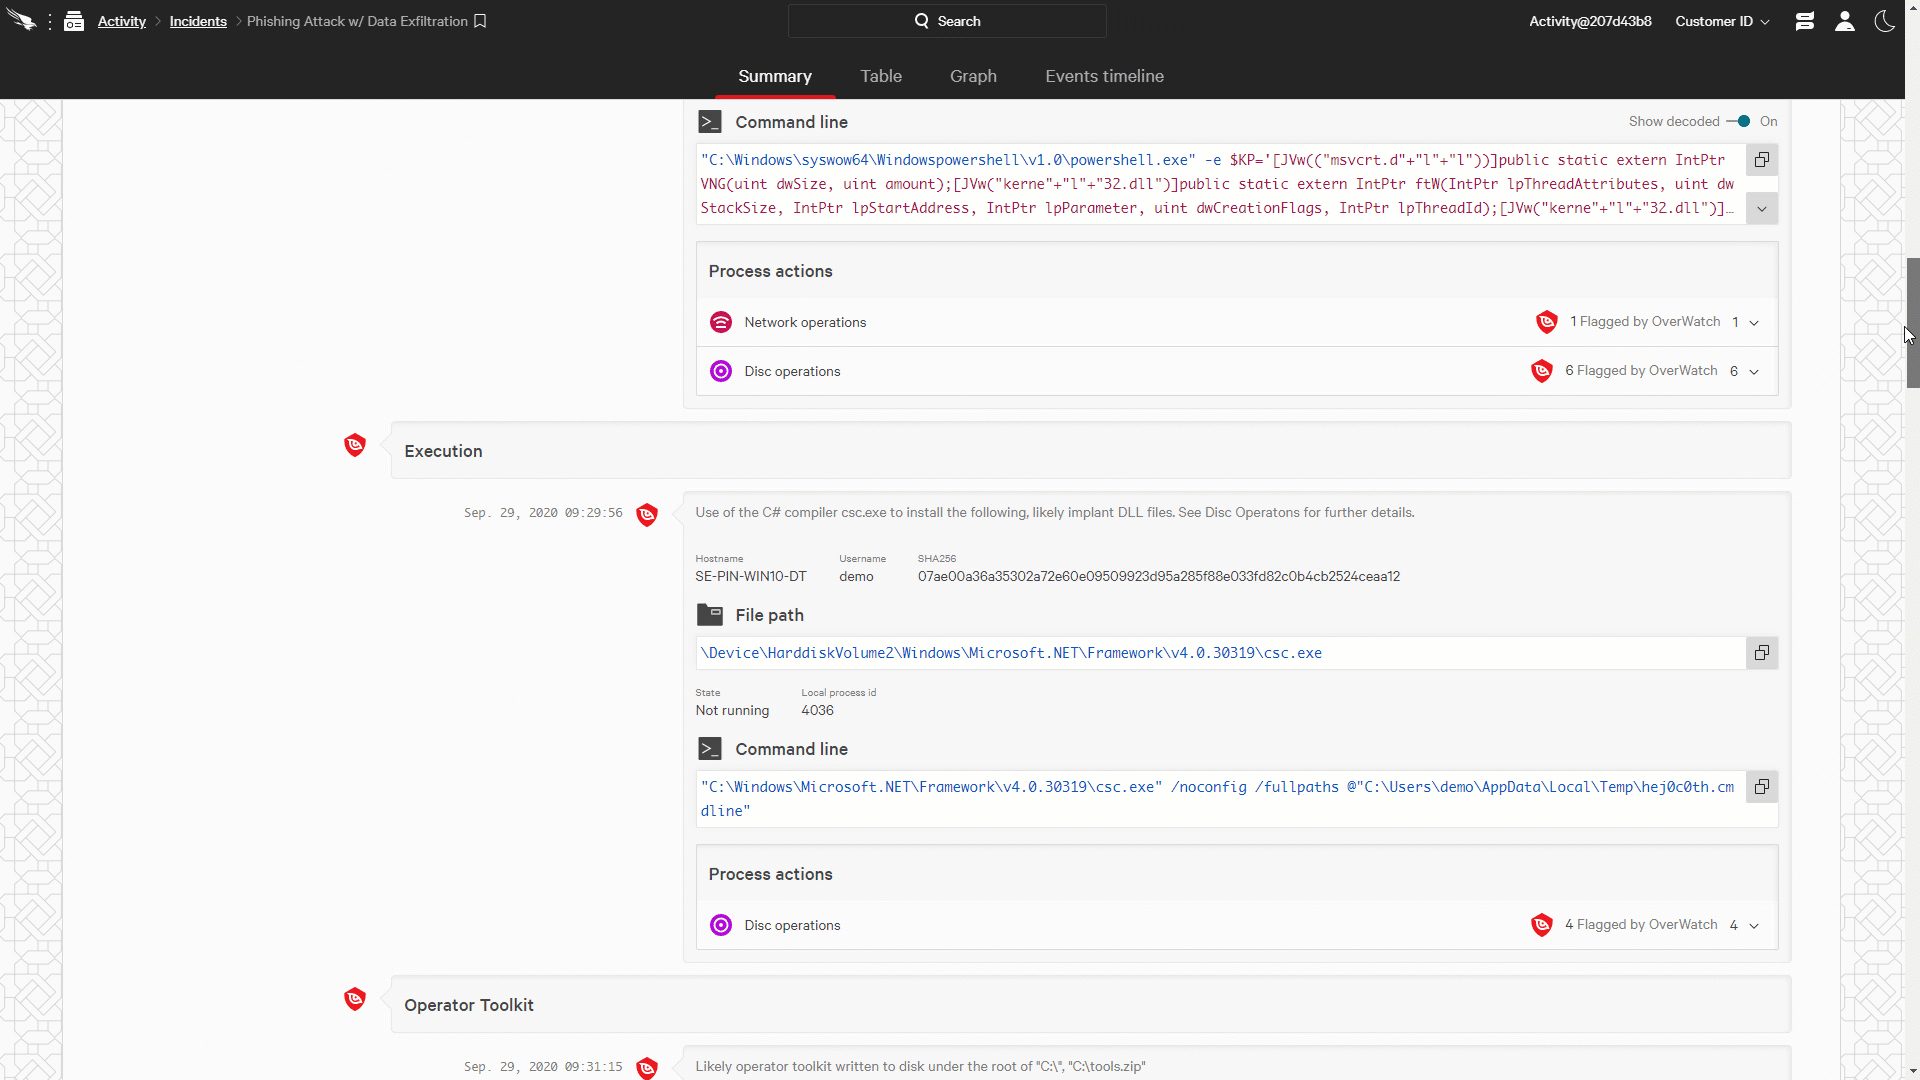Image resolution: width=1920 pixels, height=1080 pixels.
Task: Bookmark the Phishing Attack incident
Action: coord(480,21)
